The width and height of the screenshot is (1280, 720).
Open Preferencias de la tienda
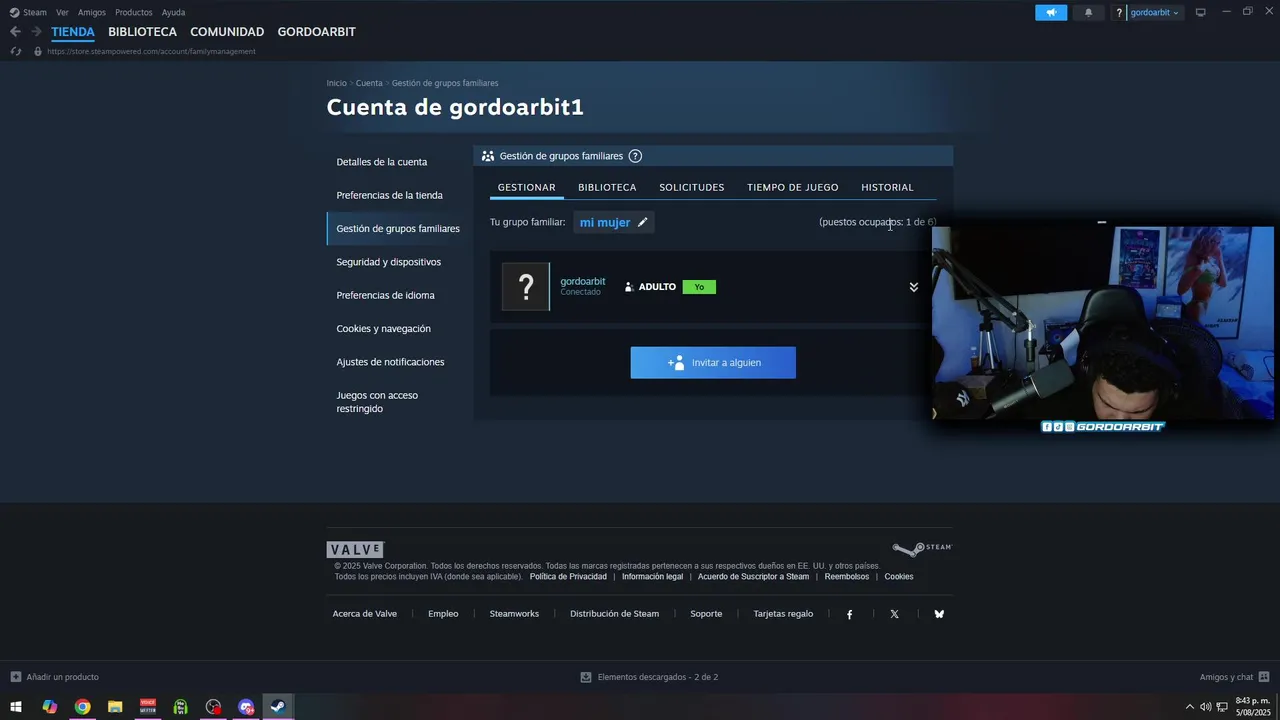click(x=389, y=195)
